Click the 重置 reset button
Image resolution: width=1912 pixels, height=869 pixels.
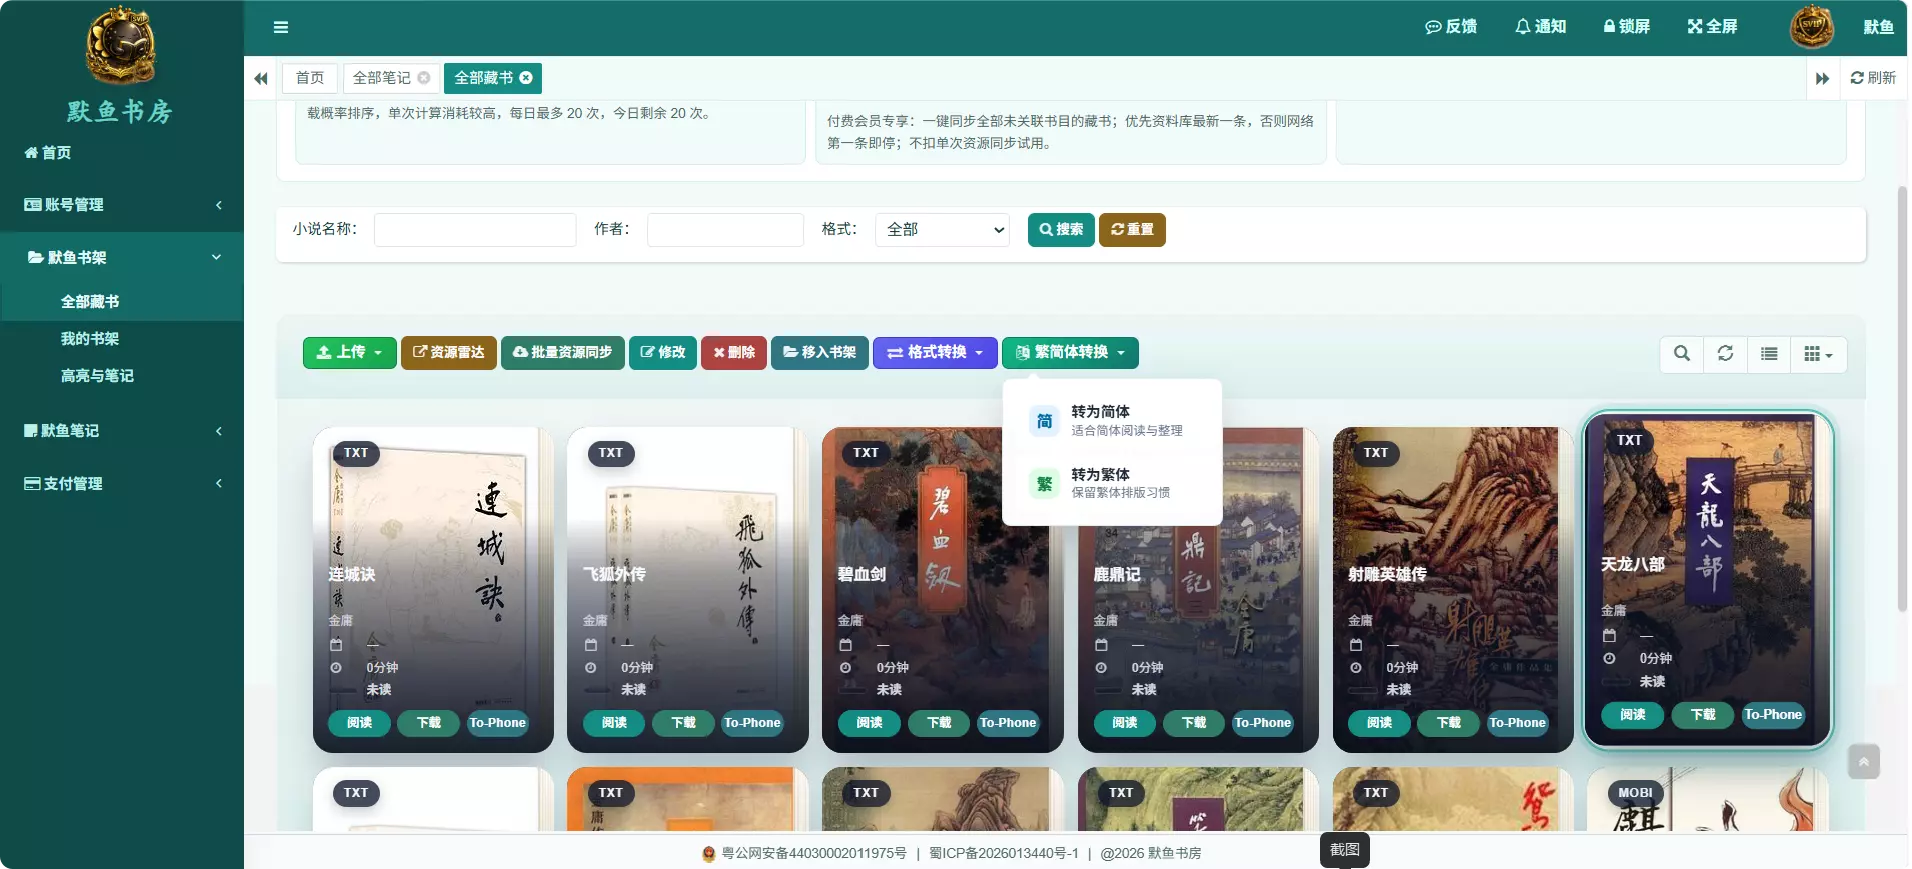click(1132, 230)
